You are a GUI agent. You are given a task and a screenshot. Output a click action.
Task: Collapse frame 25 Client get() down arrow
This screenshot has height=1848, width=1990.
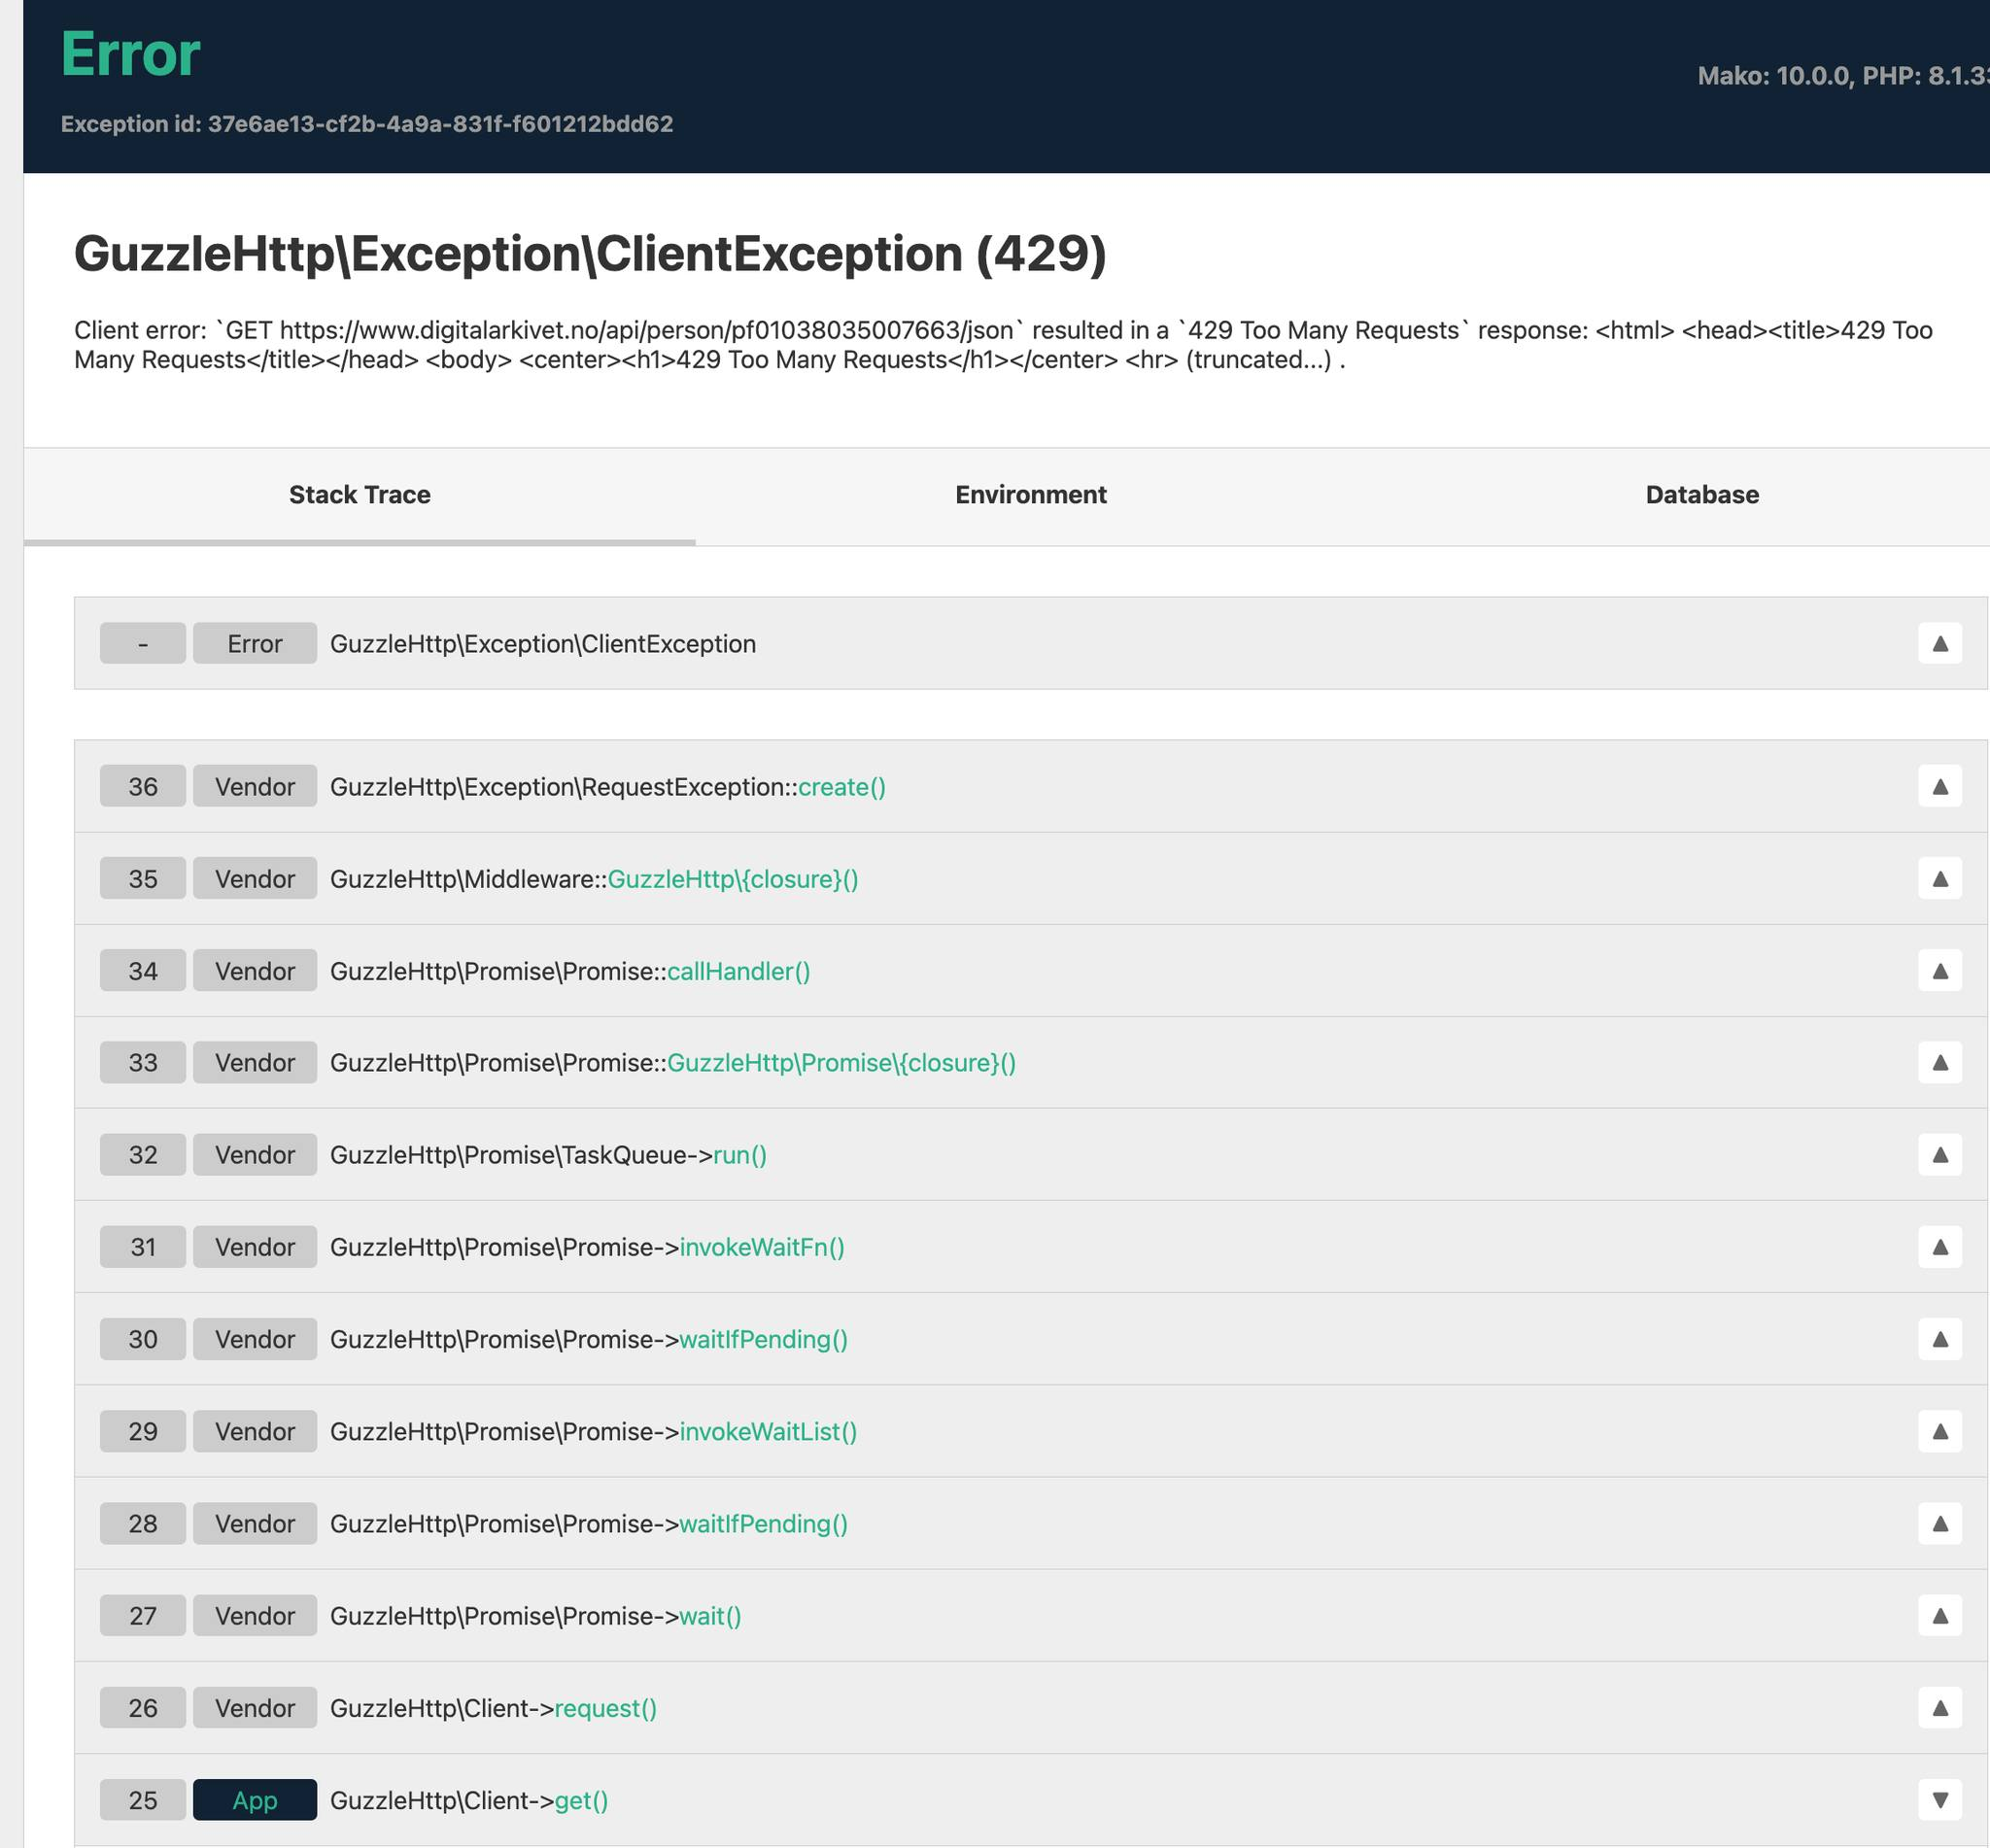point(1939,1800)
